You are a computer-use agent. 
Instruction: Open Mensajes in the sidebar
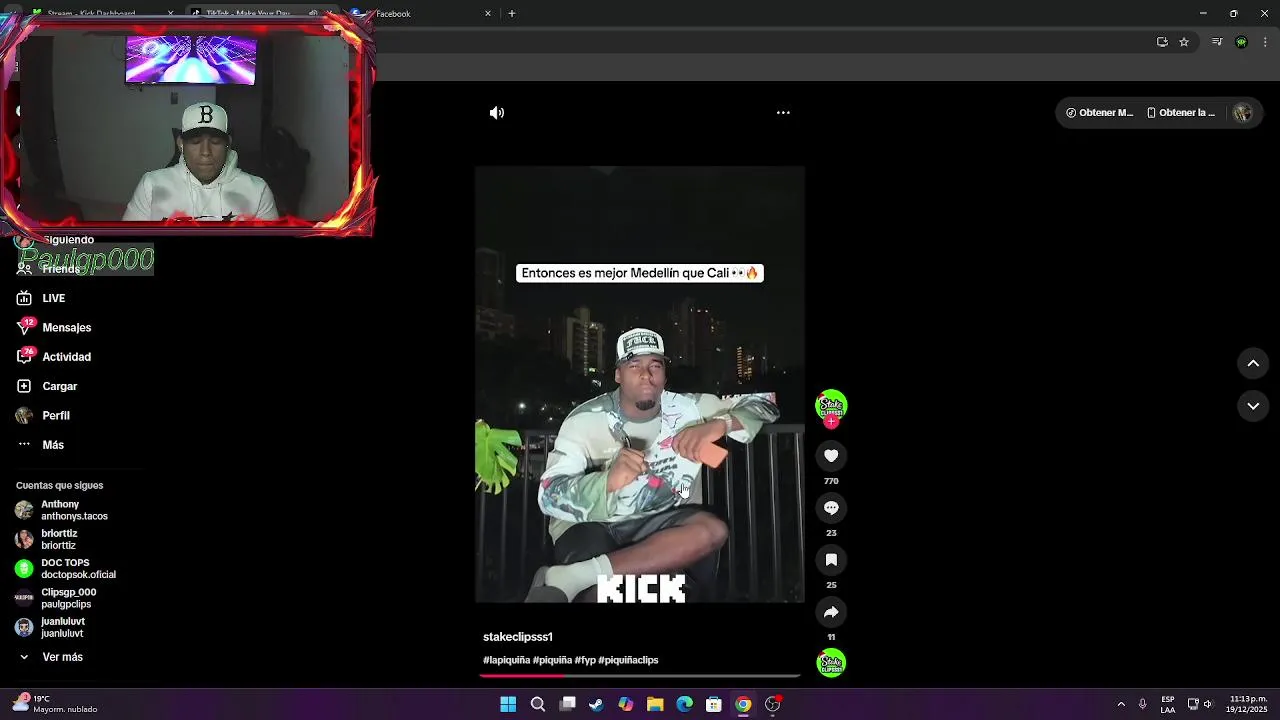(66, 328)
